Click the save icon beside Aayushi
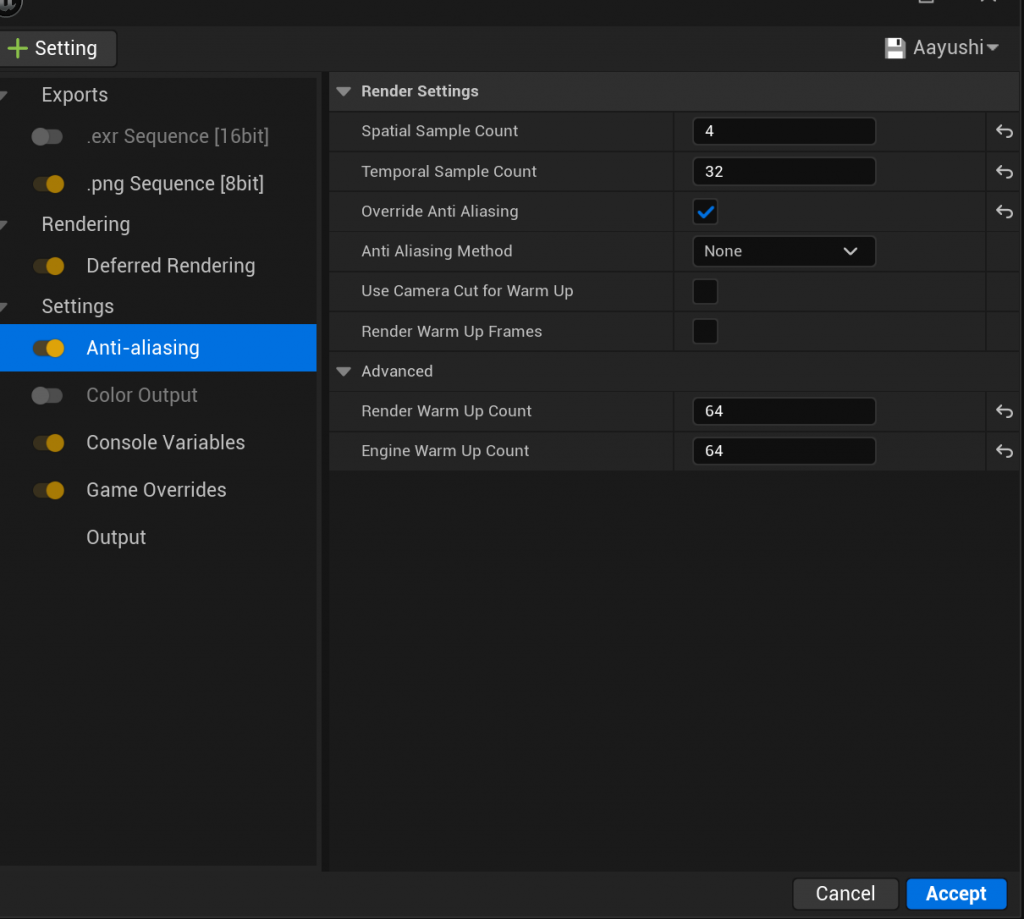The image size is (1024, 919). coord(894,48)
